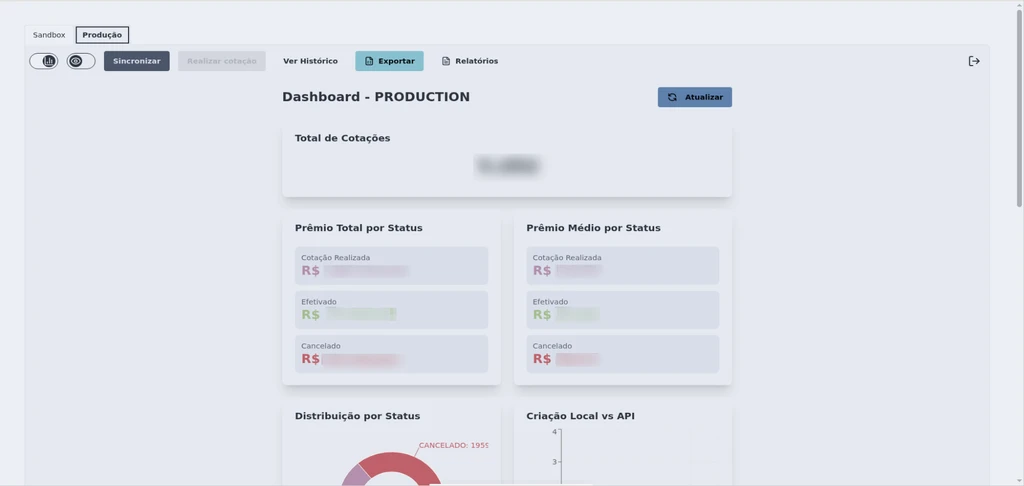The height and width of the screenshot is (486, 1024).
Task: Click the Exportar button
Action: click(x=389, y=61)
